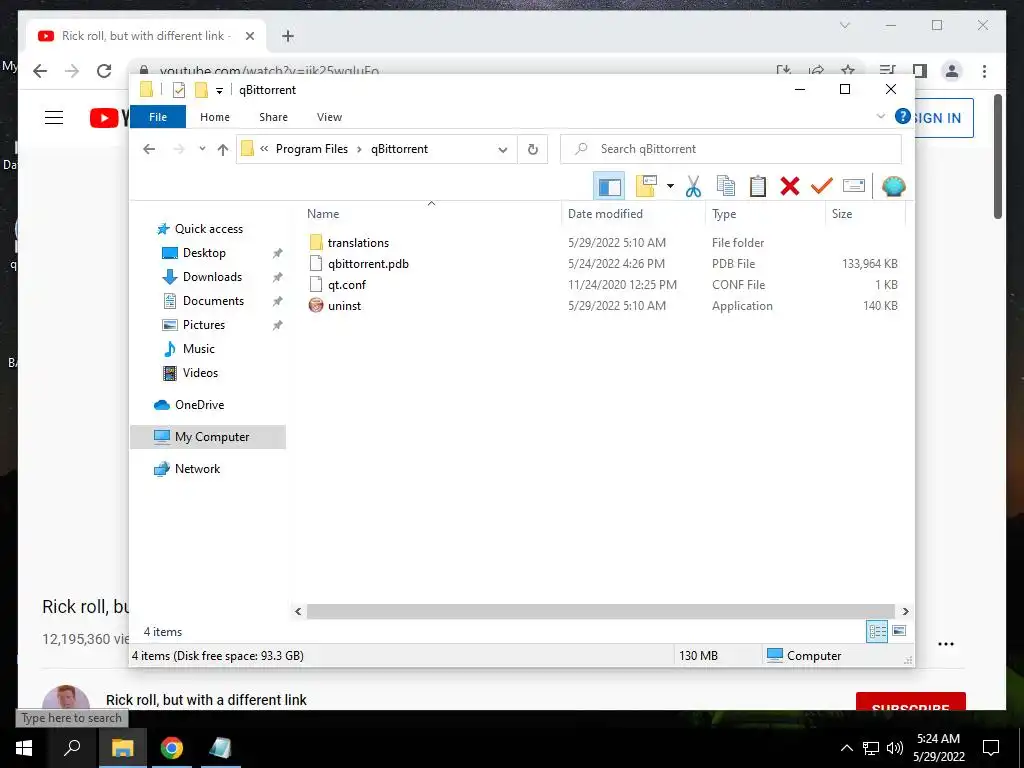The height and width of the screenshot is (768, 1024).
Task: Open Windows Start menu
Action: click(24, 747)
